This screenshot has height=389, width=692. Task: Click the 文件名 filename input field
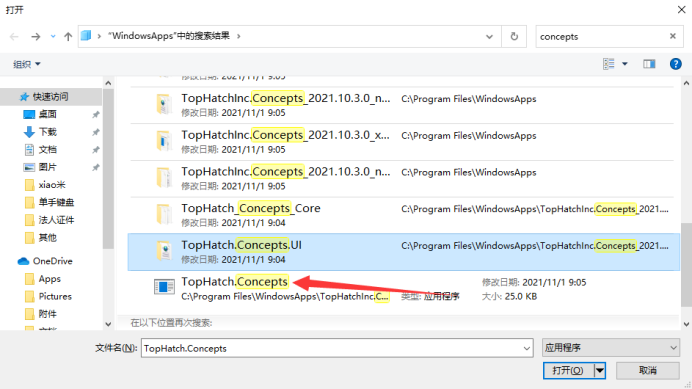[x=331, y=348]
